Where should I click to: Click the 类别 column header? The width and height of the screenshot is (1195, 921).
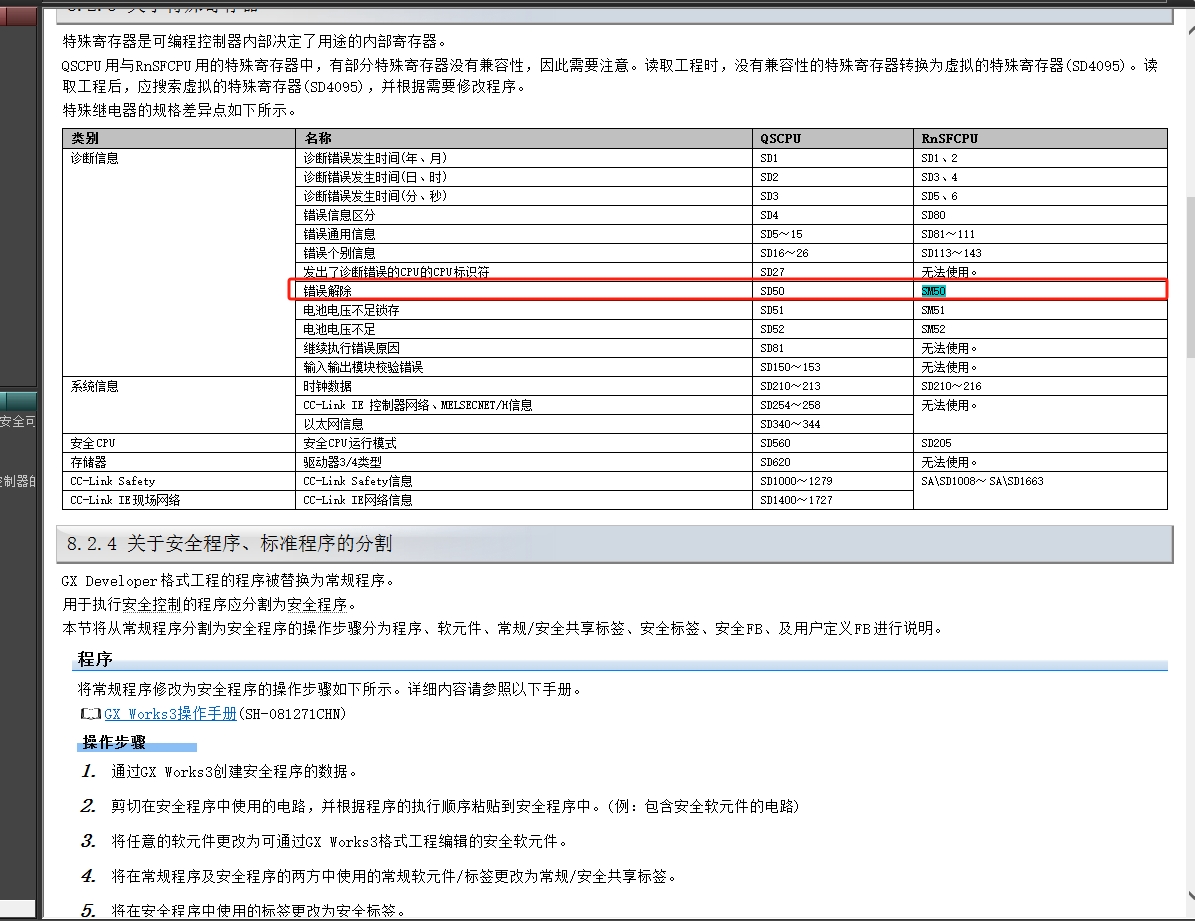pos(85,139)
